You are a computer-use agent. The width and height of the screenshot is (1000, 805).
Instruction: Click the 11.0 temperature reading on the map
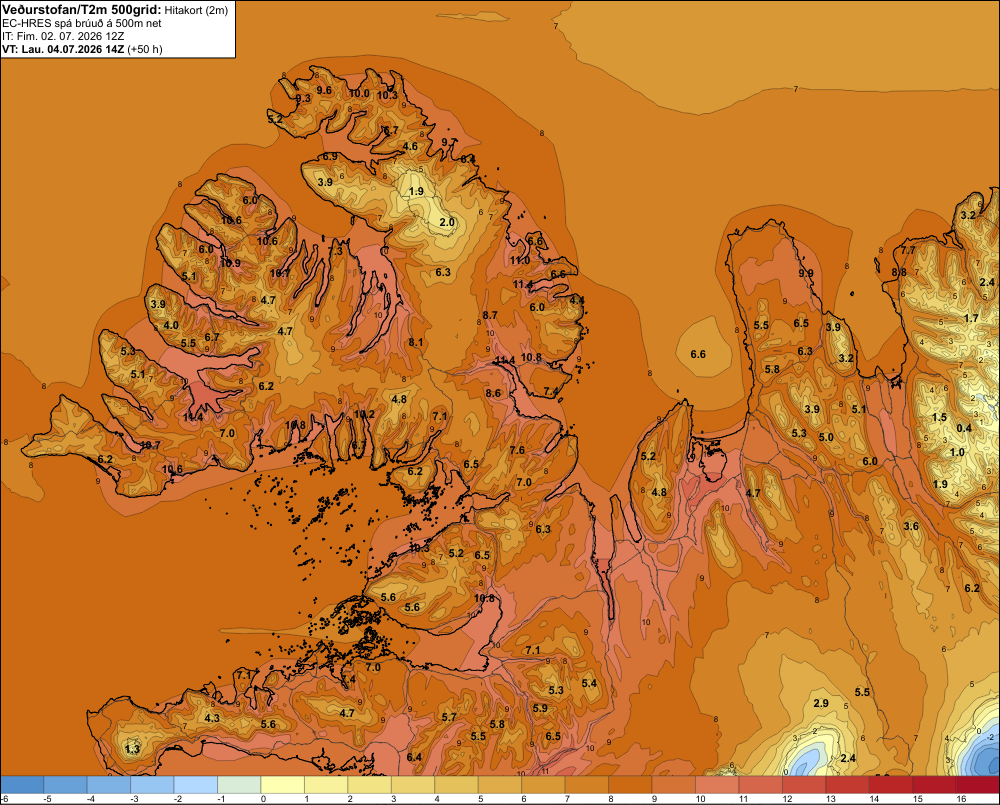point(520,260)
